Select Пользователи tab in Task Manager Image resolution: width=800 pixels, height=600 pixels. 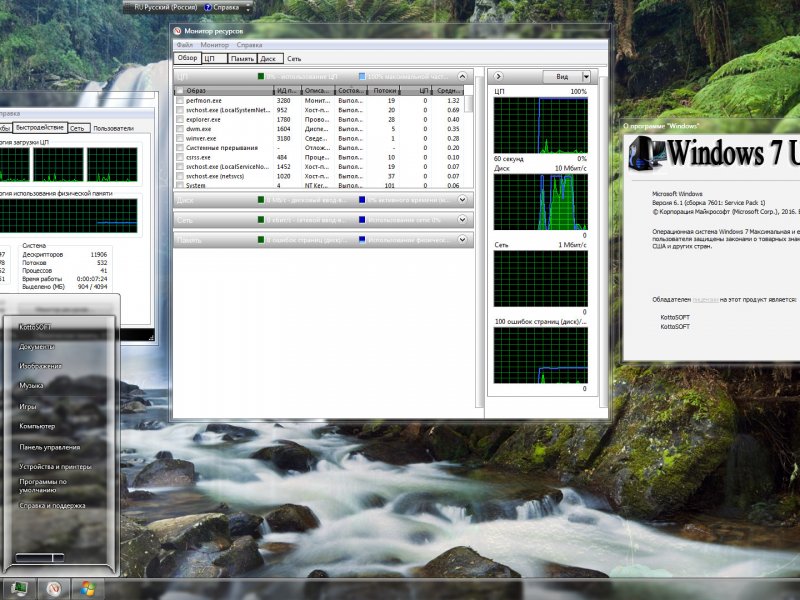click(113, 129)
